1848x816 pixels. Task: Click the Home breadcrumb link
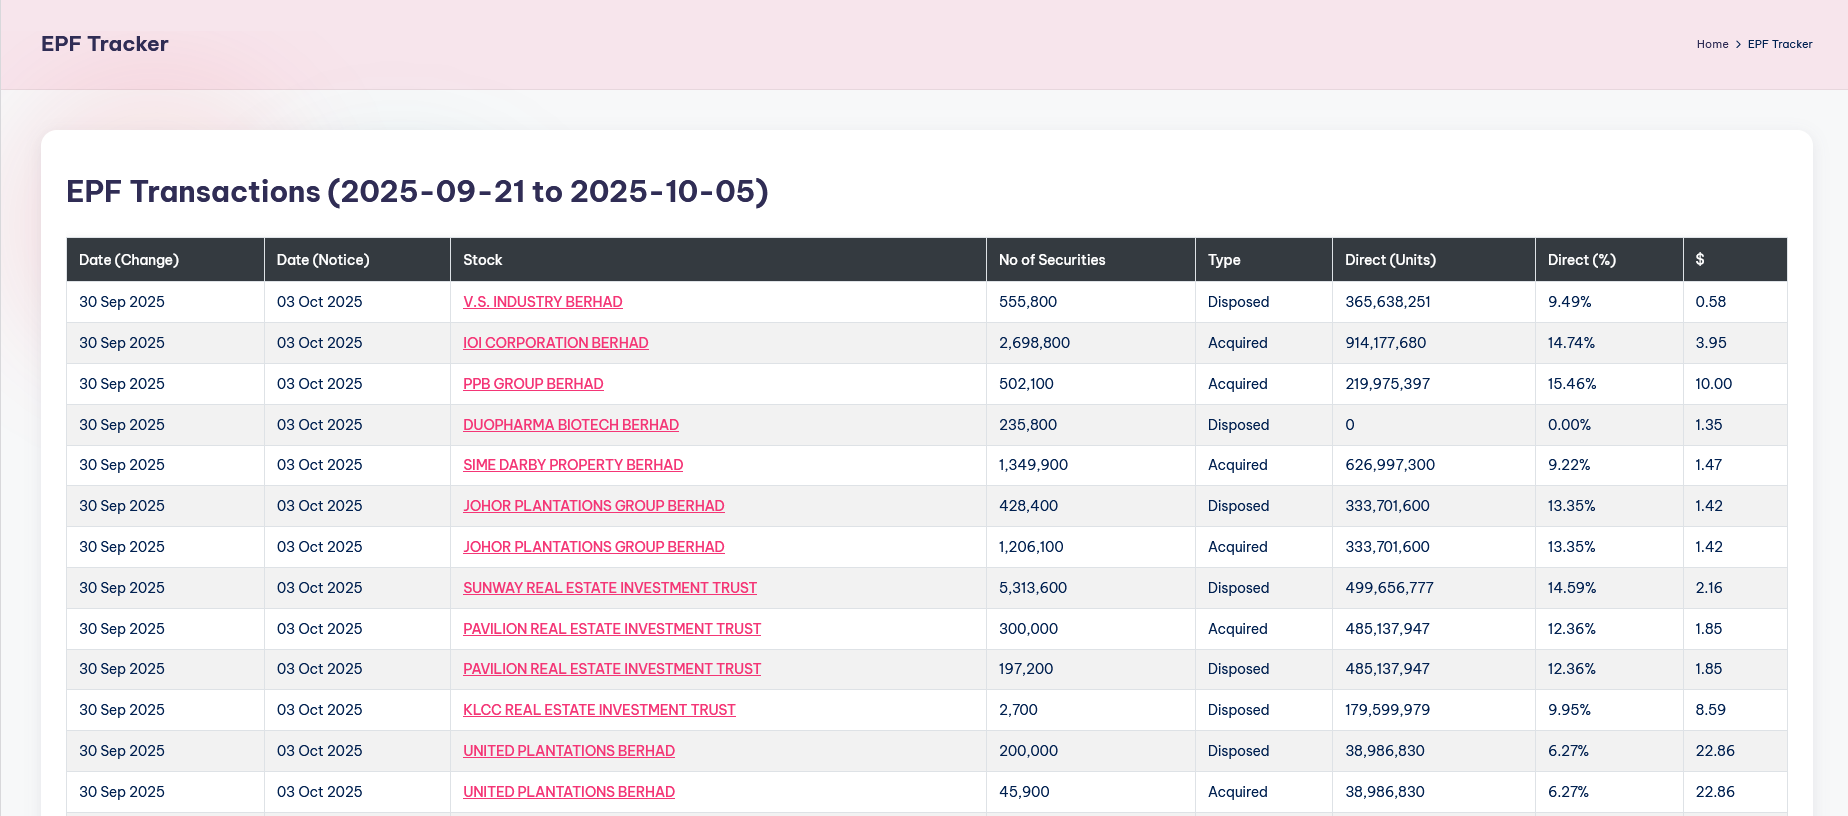click(x=1712, y=44)
